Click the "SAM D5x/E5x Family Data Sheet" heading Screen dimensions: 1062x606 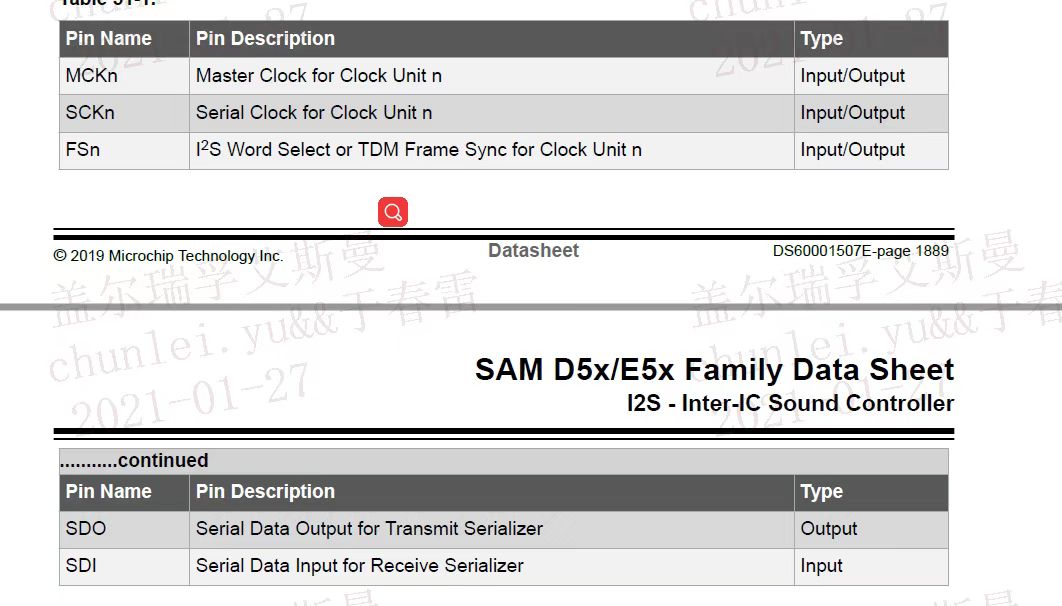(x=714, y=370)
